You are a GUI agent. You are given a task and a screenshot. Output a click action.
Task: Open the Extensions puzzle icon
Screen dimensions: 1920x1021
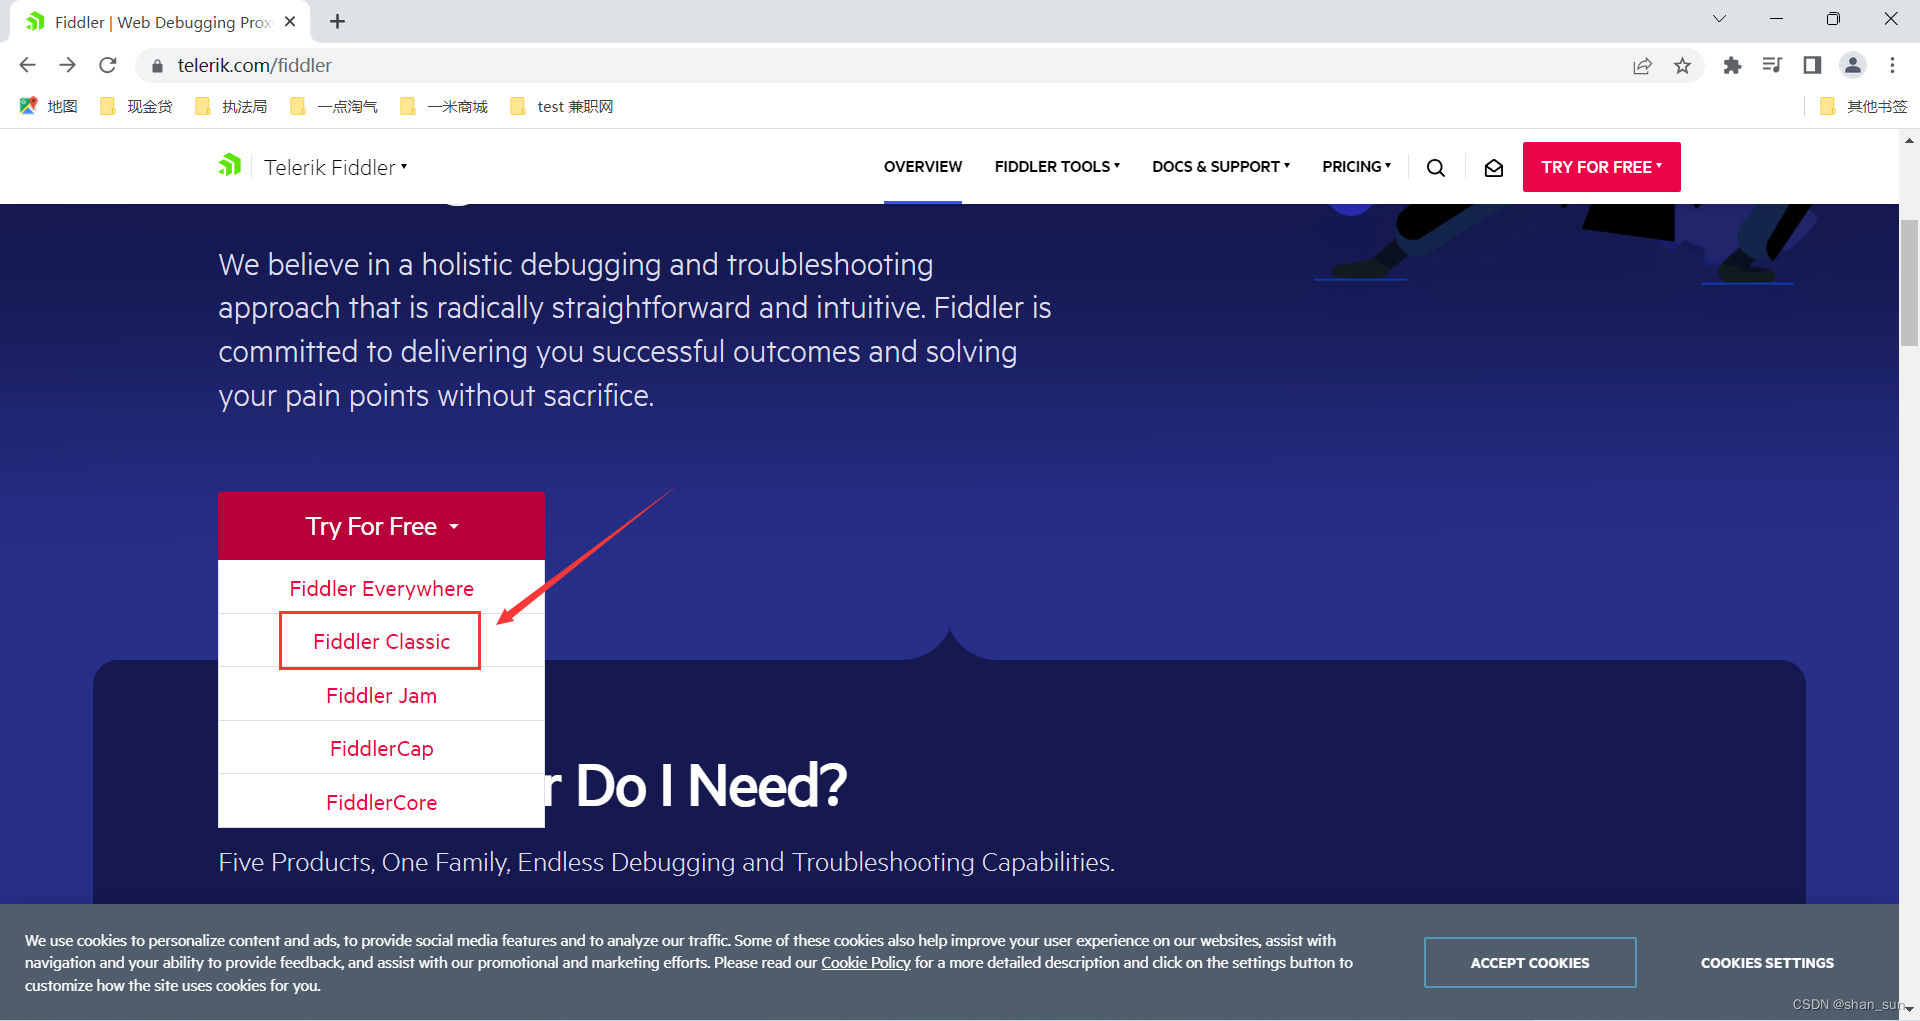1732,66
